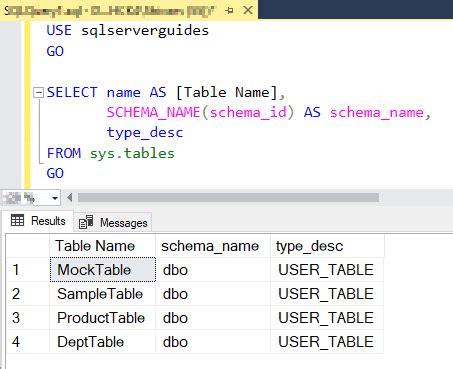
Task: Select the DeptTable cell
Action: click(x=103, y=342)
